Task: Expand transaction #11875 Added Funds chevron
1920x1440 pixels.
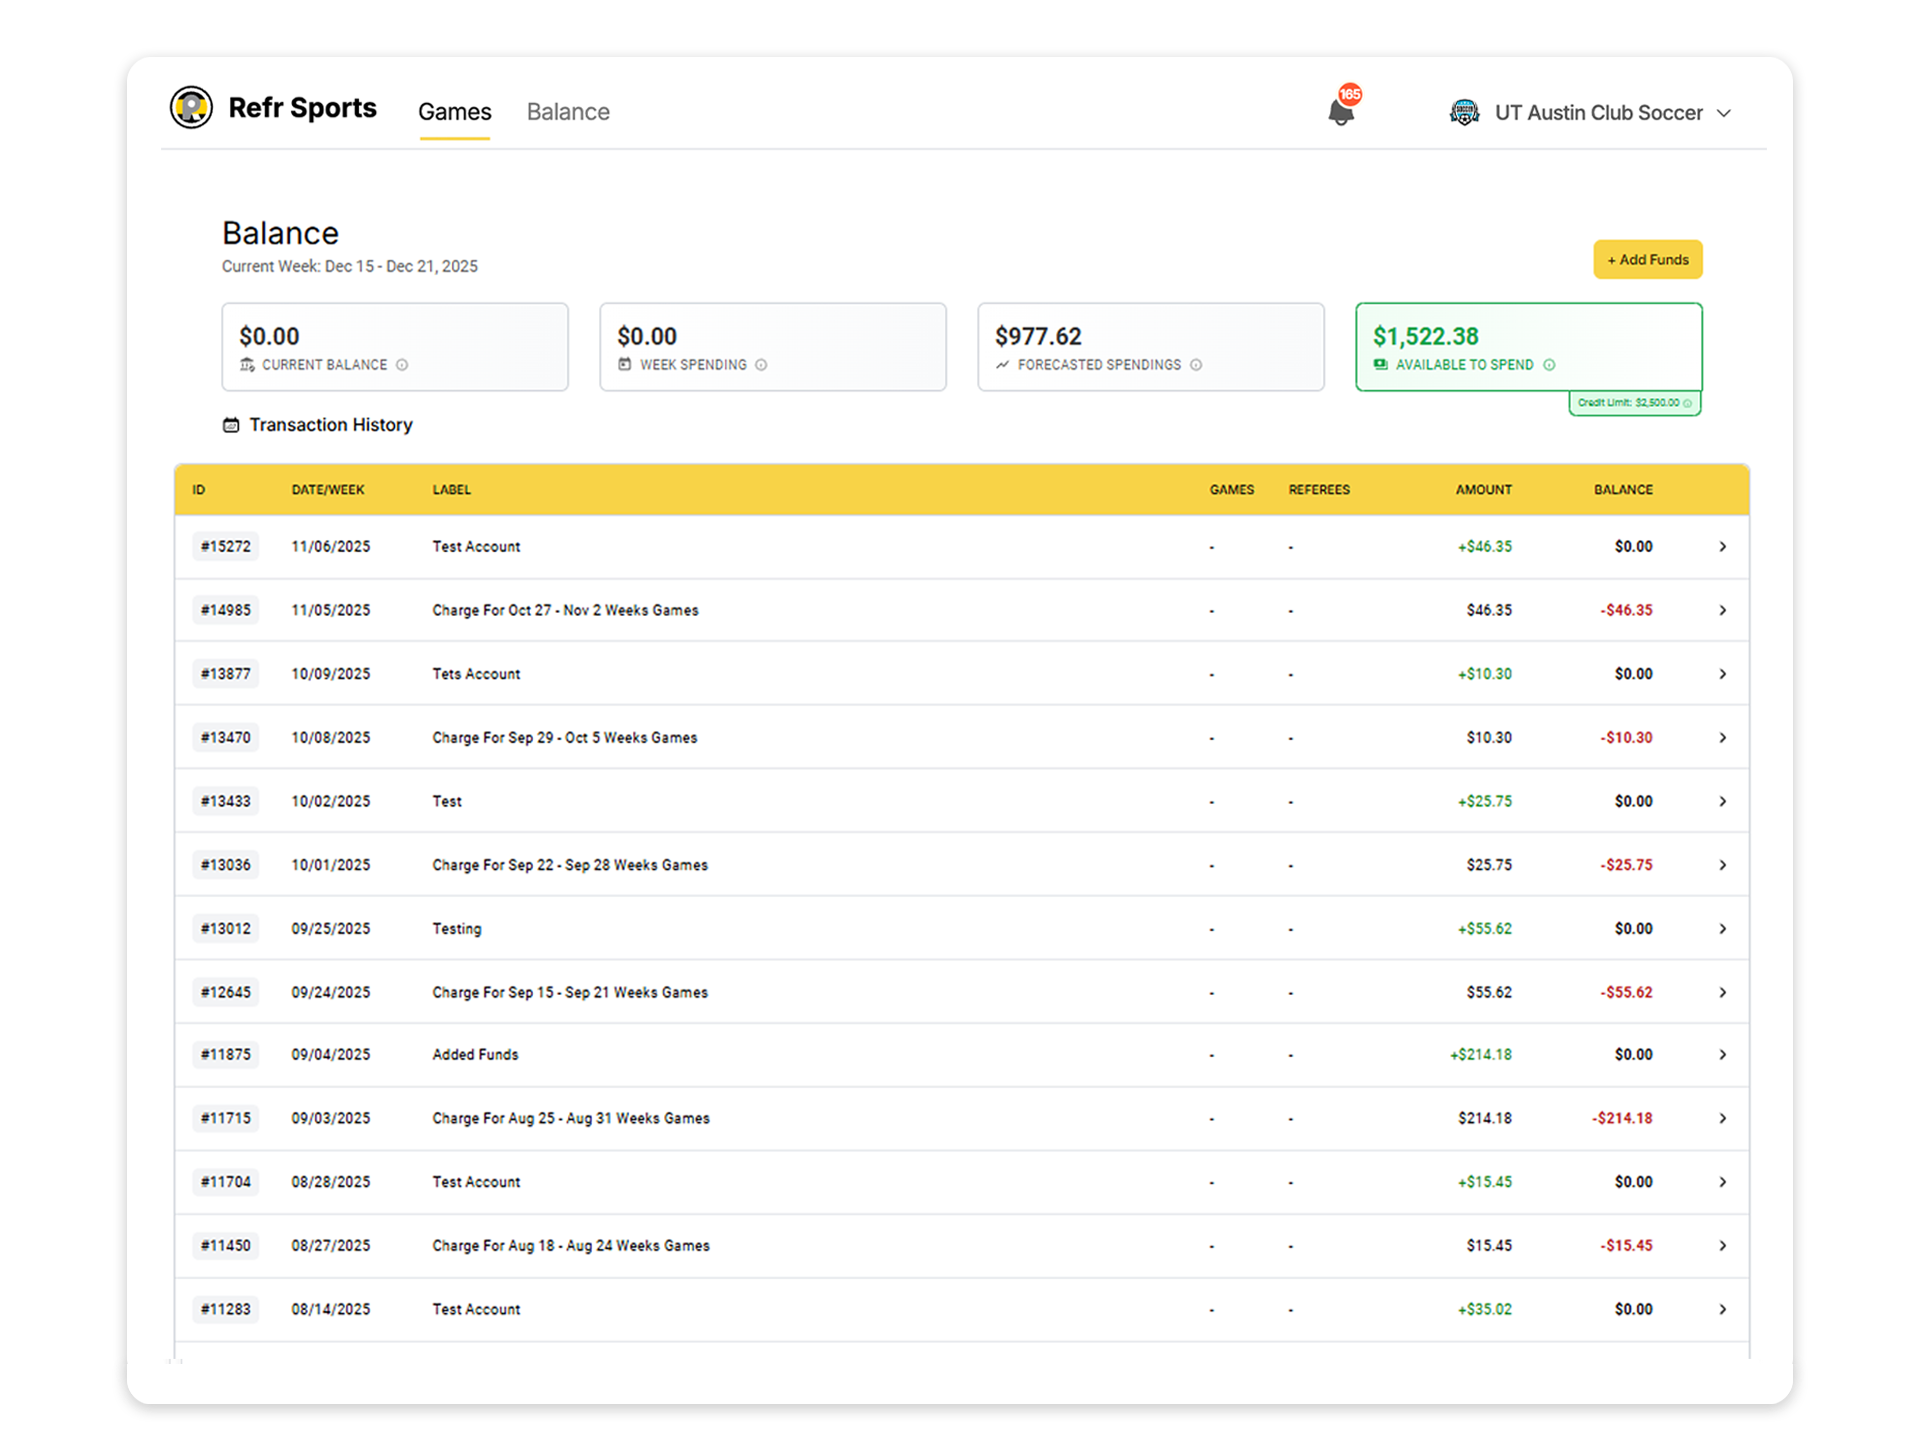Action: click(1722, 1055)
